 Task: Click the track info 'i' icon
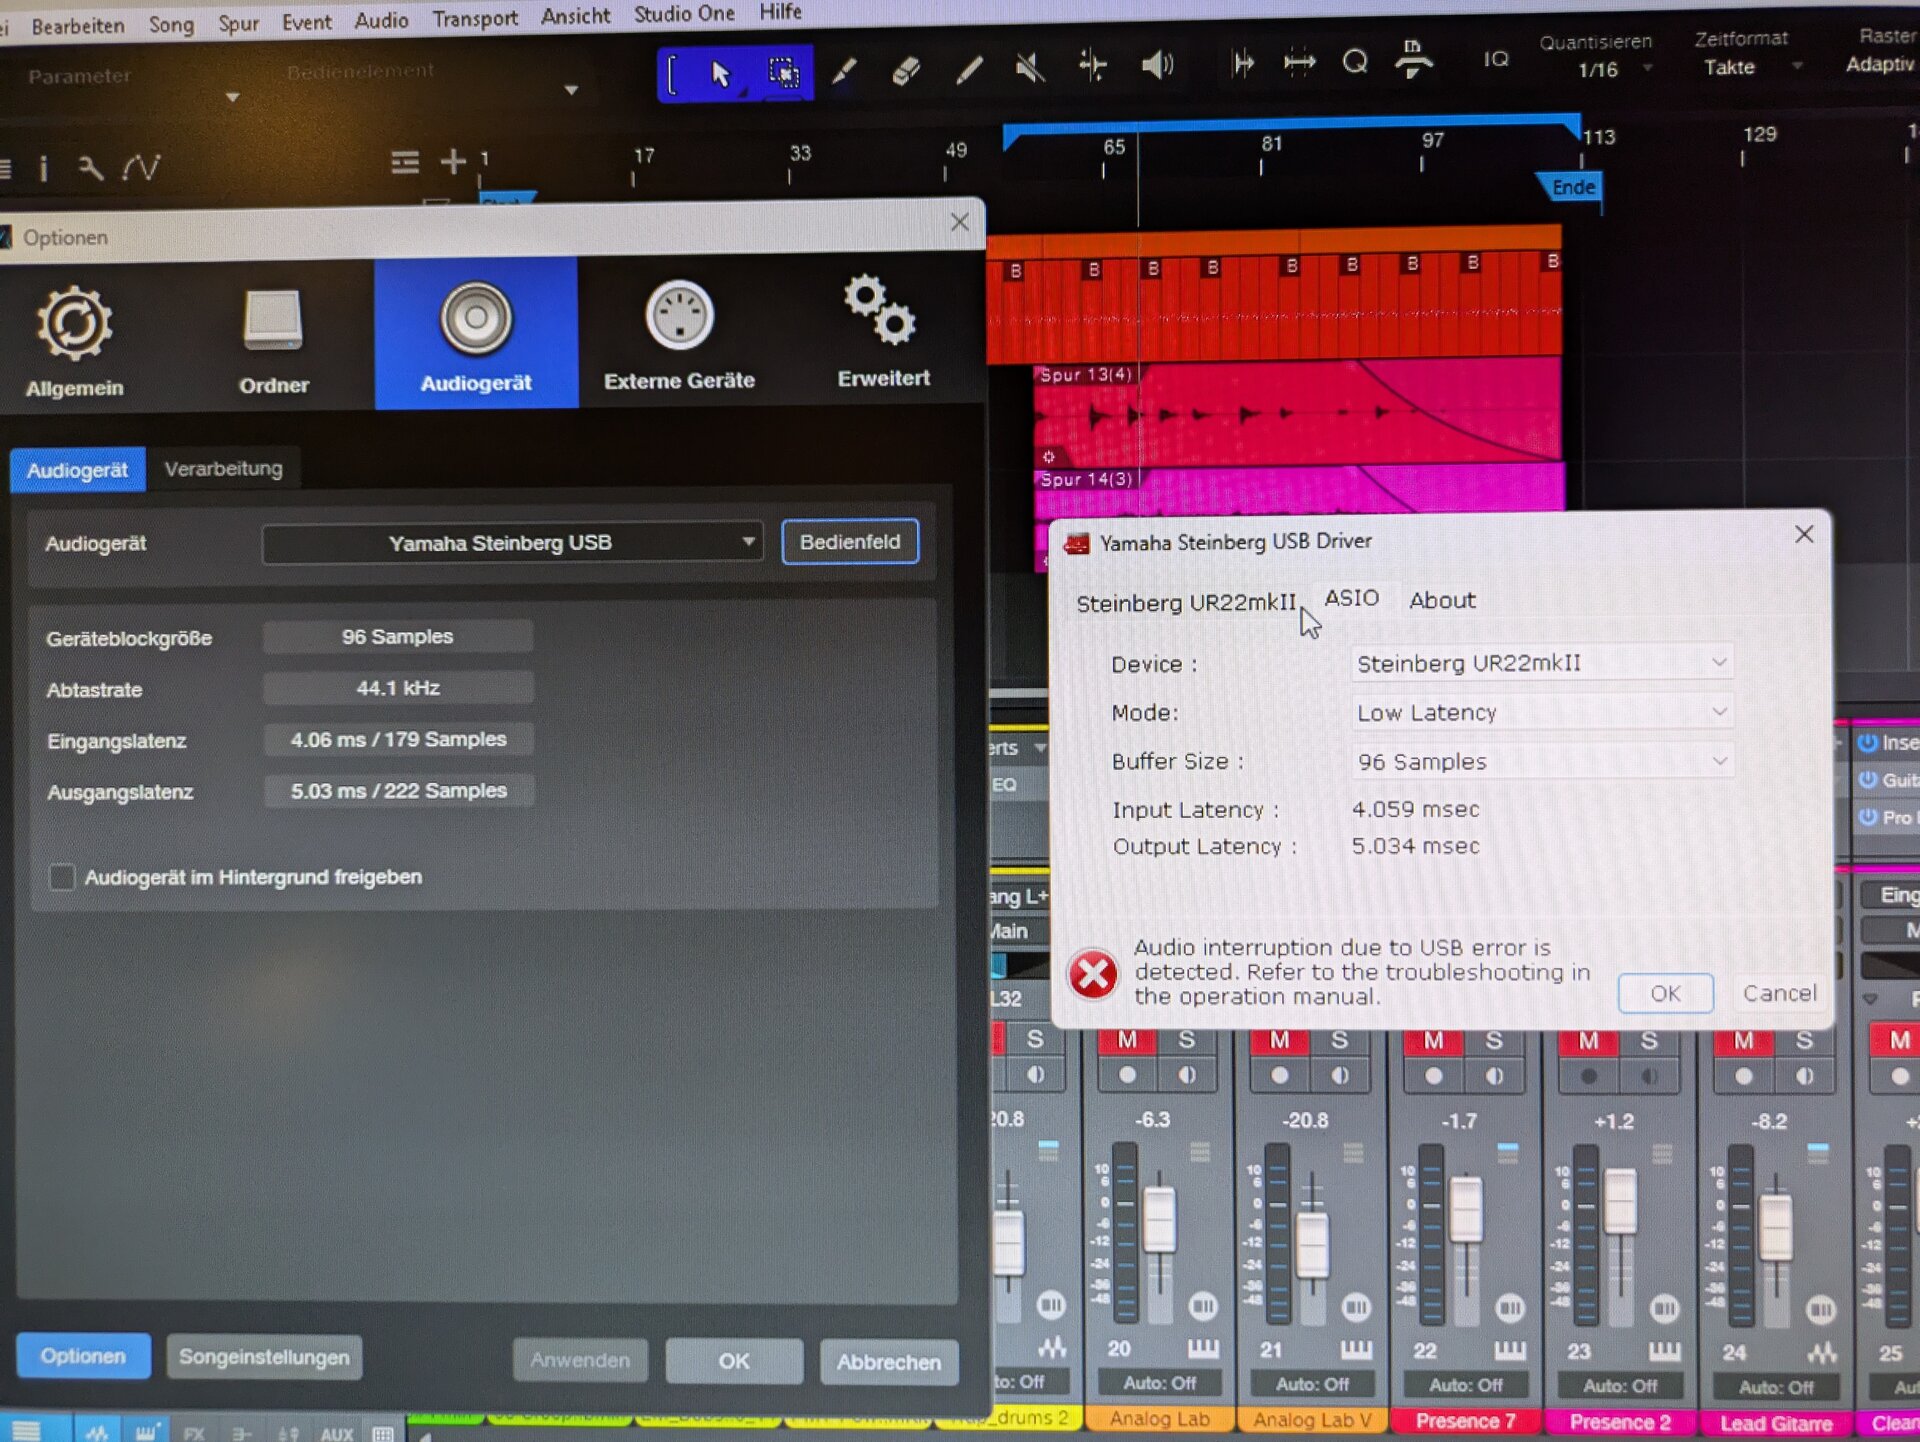coord(43,167)
